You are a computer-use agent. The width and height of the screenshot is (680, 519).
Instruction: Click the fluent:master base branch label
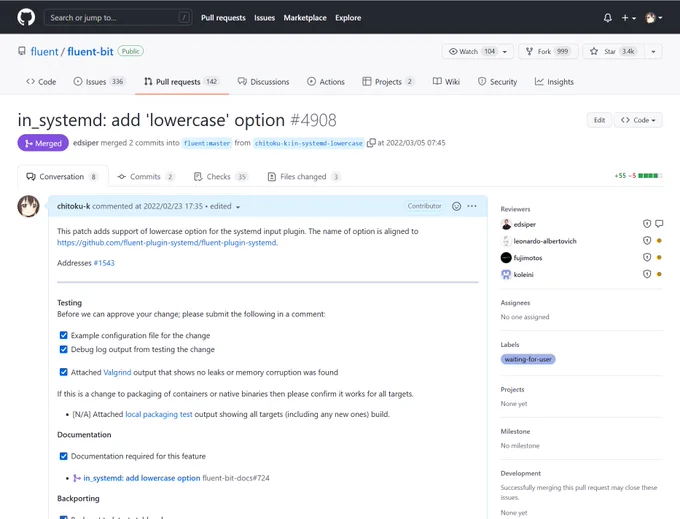tap(207, 143)
